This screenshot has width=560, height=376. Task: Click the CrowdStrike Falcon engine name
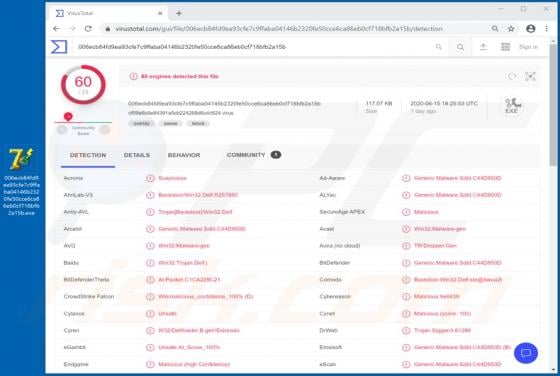pos(89,296)
